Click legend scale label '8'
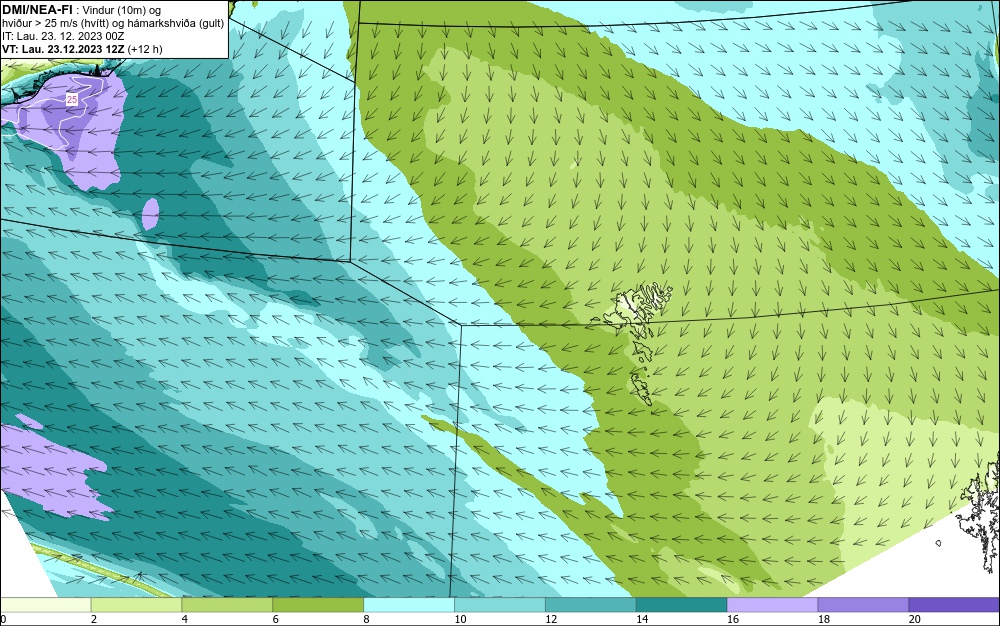The height and width of the screenshot is (626, 1000). point(366,619)
